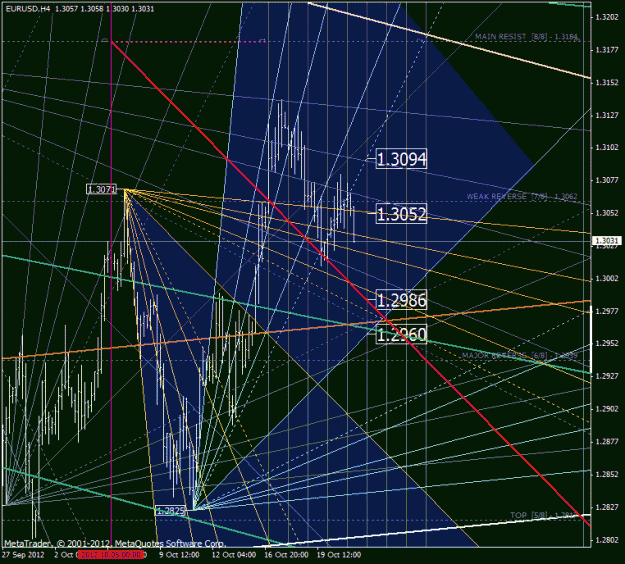Screen dimensions: 625x564
Task: Click the 19 Oct 12:00 time axis label
Action: [339, 555]
